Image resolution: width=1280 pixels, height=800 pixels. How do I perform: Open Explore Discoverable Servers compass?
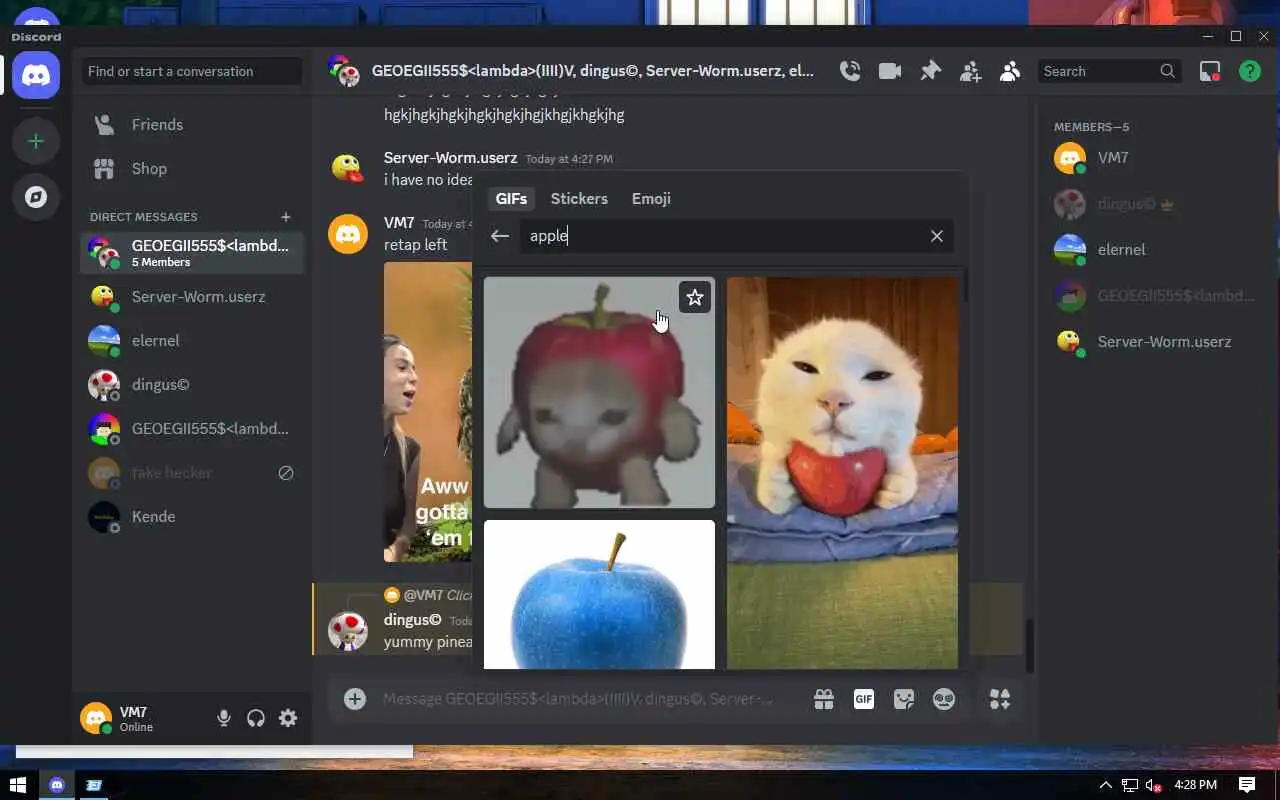coord(36,197)
